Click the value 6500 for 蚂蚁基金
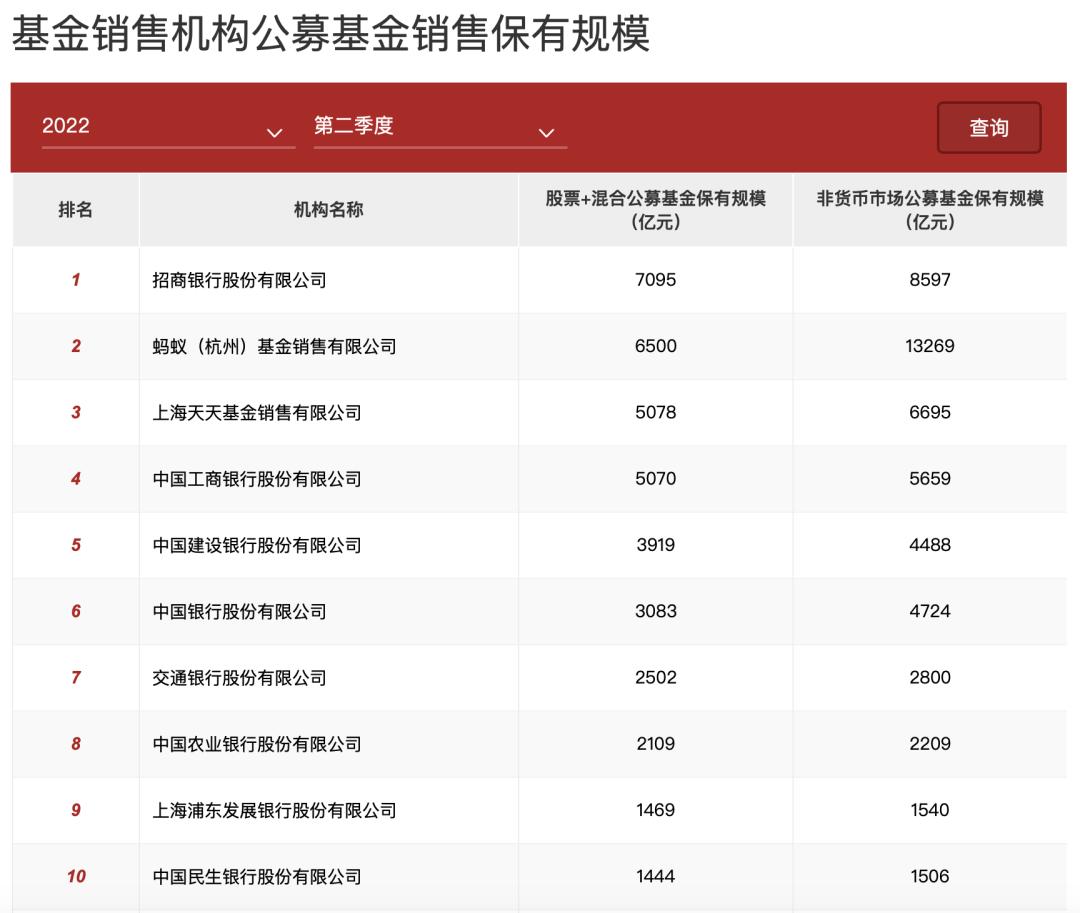 pyautogui.click(x=655, y=346)
